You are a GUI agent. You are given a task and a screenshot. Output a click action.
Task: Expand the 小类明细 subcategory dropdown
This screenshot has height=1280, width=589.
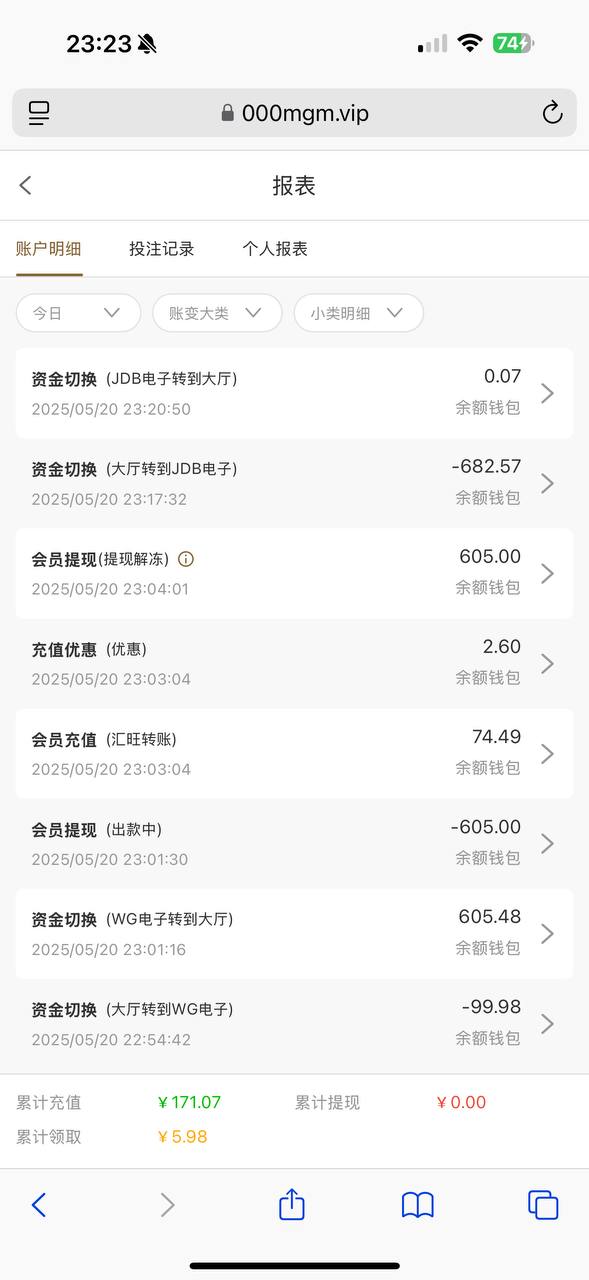pos(358,313)
